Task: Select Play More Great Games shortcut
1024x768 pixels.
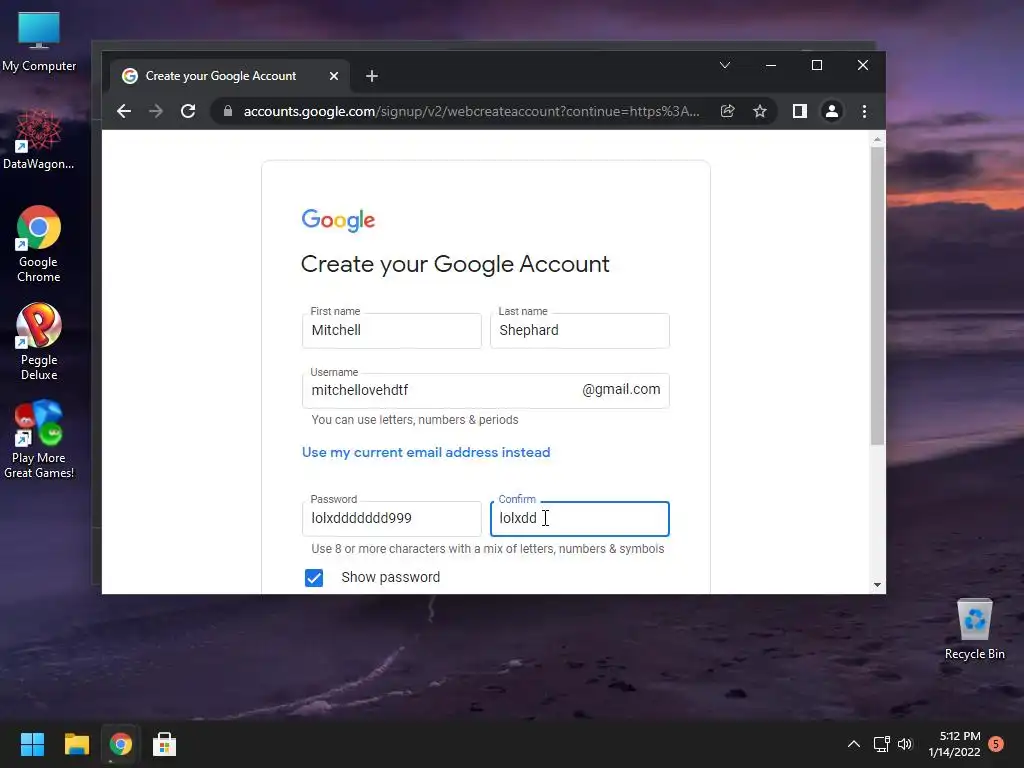Action: [x=39, y=440]
